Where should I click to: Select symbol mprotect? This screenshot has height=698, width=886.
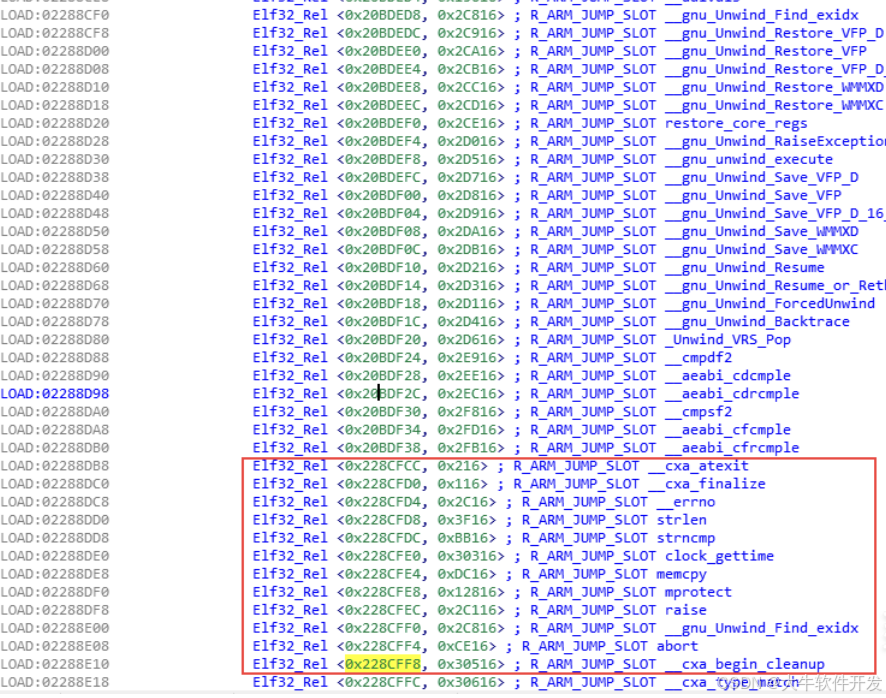tap(698, 592)
